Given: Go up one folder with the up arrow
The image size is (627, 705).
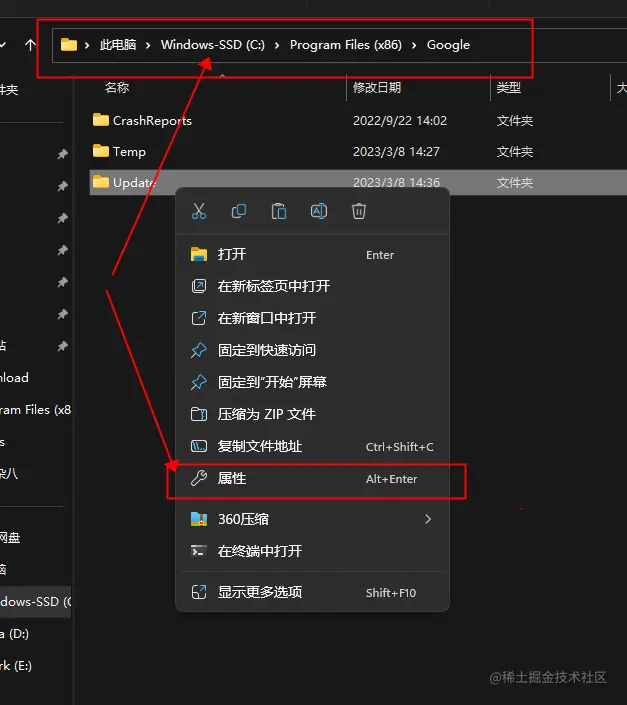Looking at the screenshot, I should coord(30,45).
